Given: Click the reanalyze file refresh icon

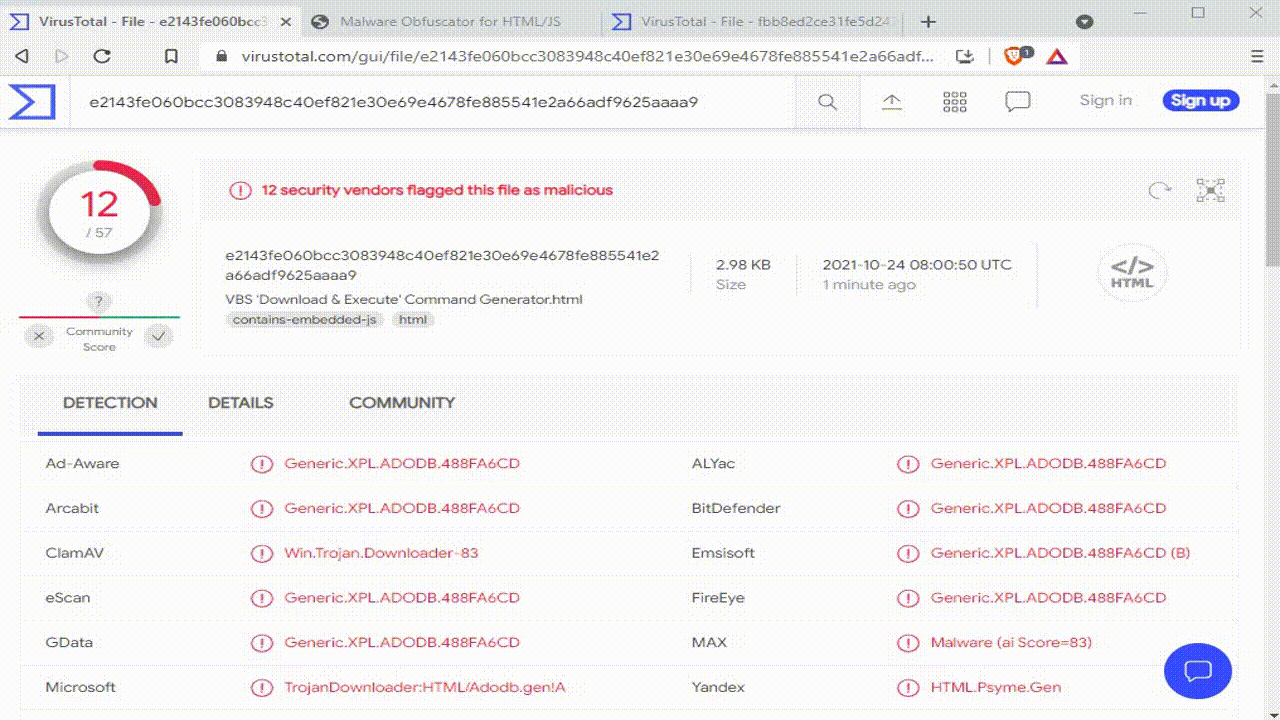Looking at the screenshot, I should (x=1160, y=190).
